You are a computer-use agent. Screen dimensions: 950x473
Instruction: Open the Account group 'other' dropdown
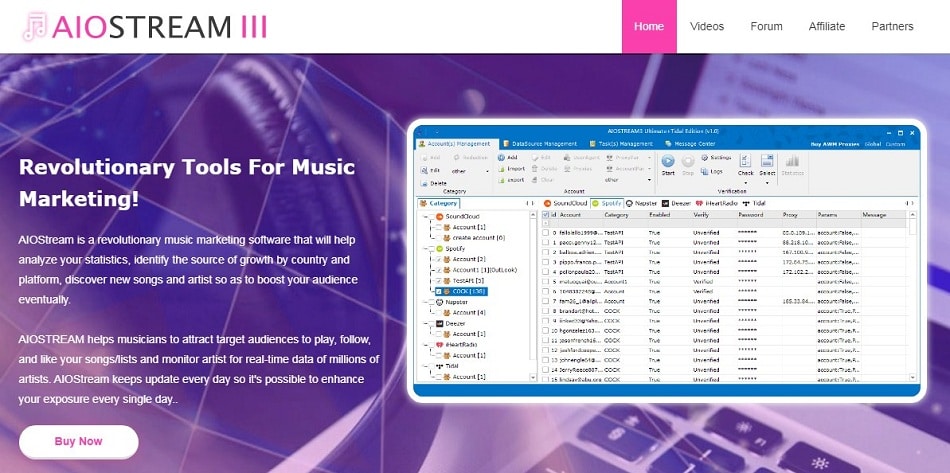[x=628, y=180]
